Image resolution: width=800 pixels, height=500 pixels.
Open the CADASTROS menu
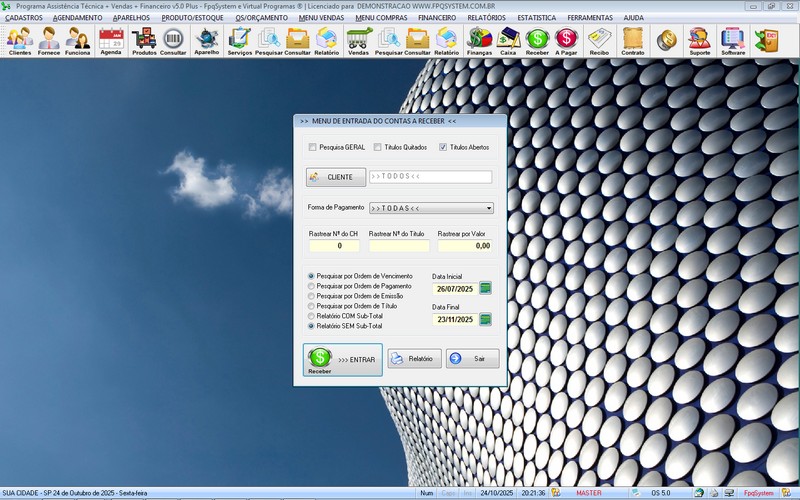24,17
